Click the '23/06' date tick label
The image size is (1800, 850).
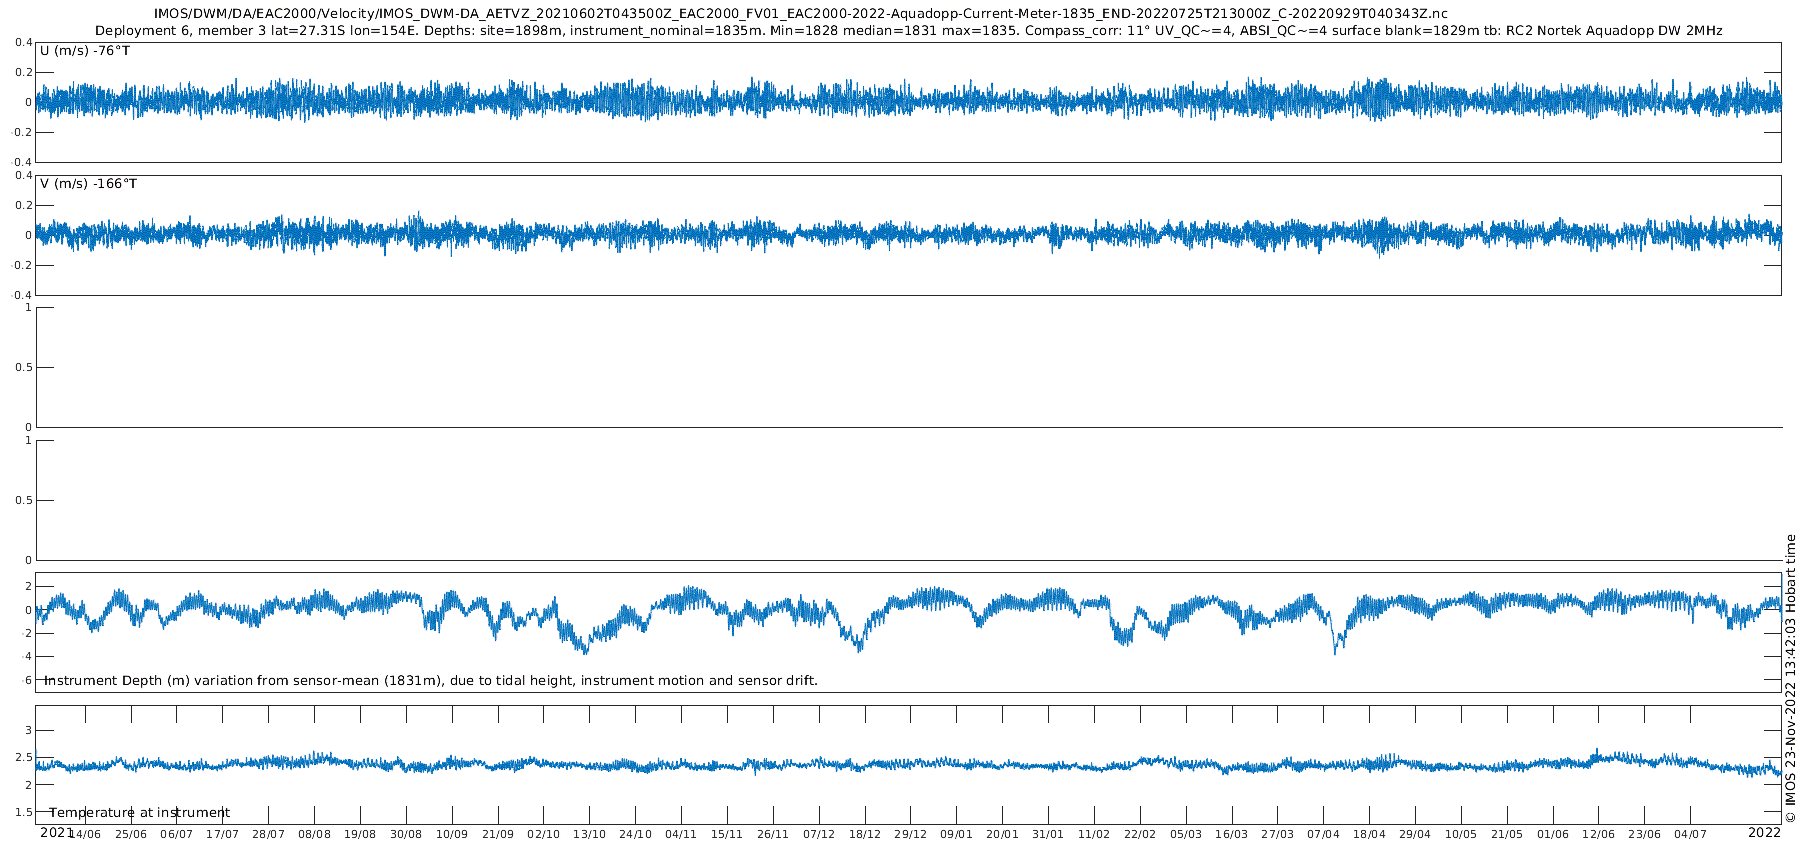1645,834
